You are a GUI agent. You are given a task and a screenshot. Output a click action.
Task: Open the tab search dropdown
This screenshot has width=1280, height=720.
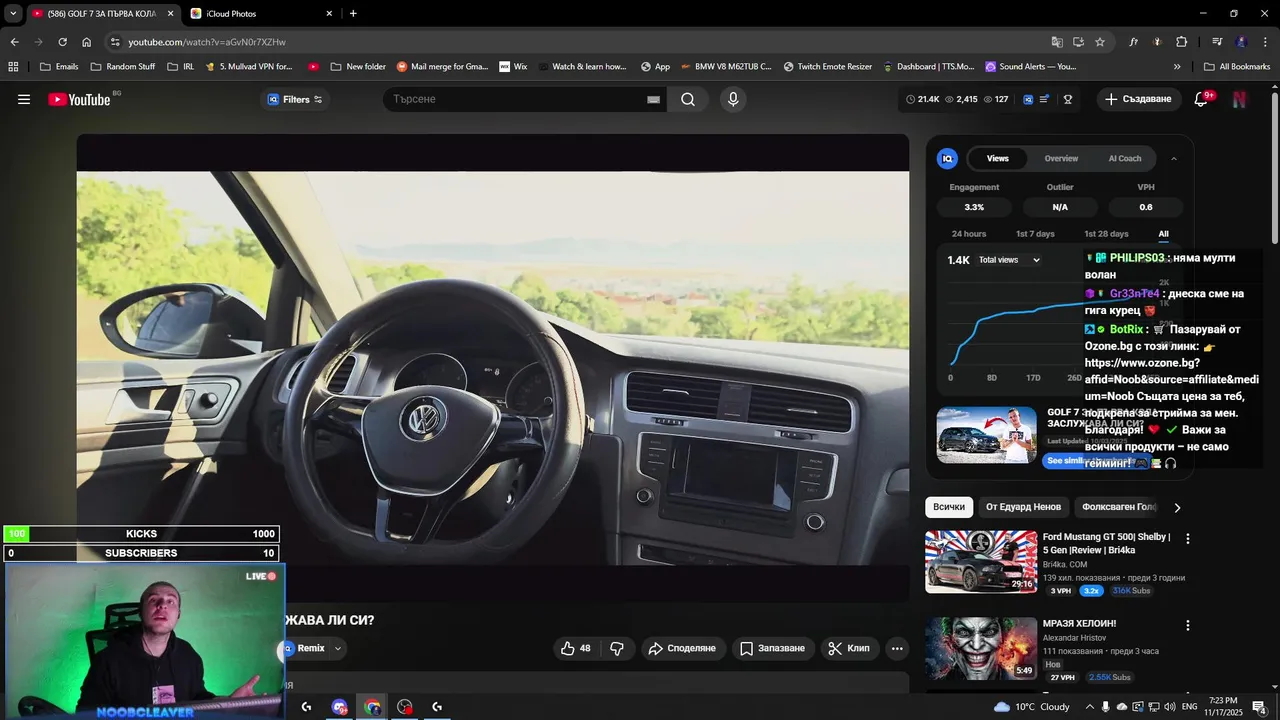[13, 13]
